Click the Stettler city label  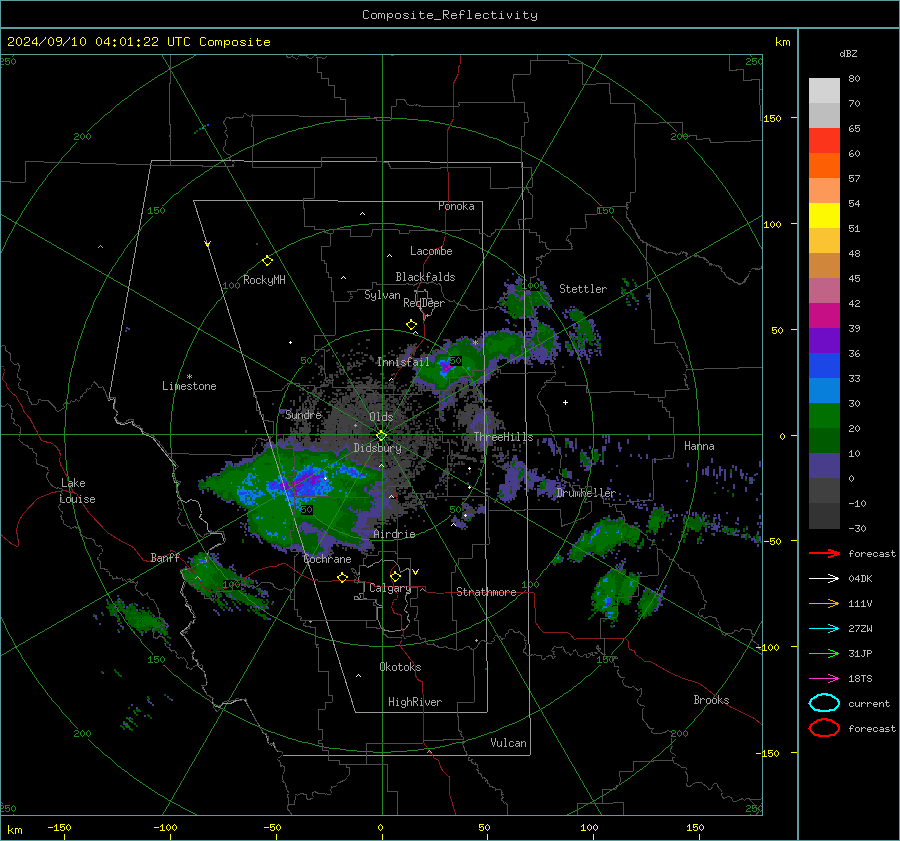click(583, 289)
